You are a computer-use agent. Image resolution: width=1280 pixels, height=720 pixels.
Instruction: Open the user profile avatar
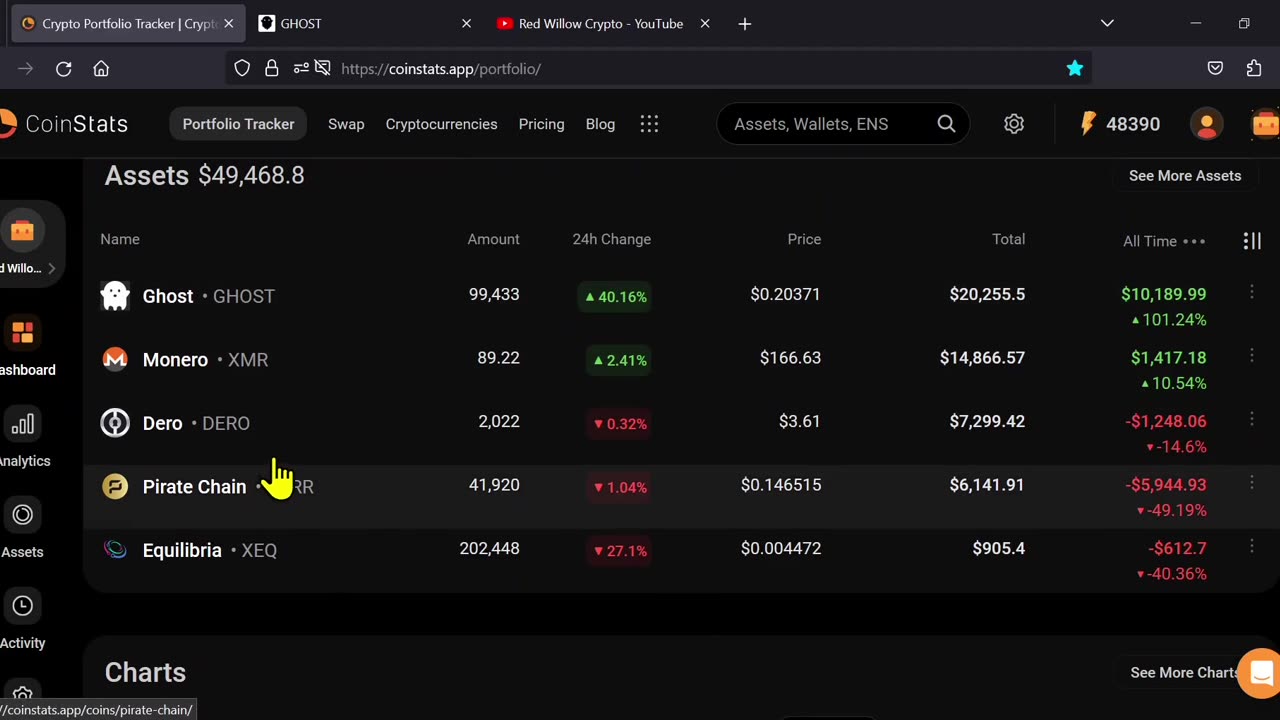click(x=1207, y=124)
